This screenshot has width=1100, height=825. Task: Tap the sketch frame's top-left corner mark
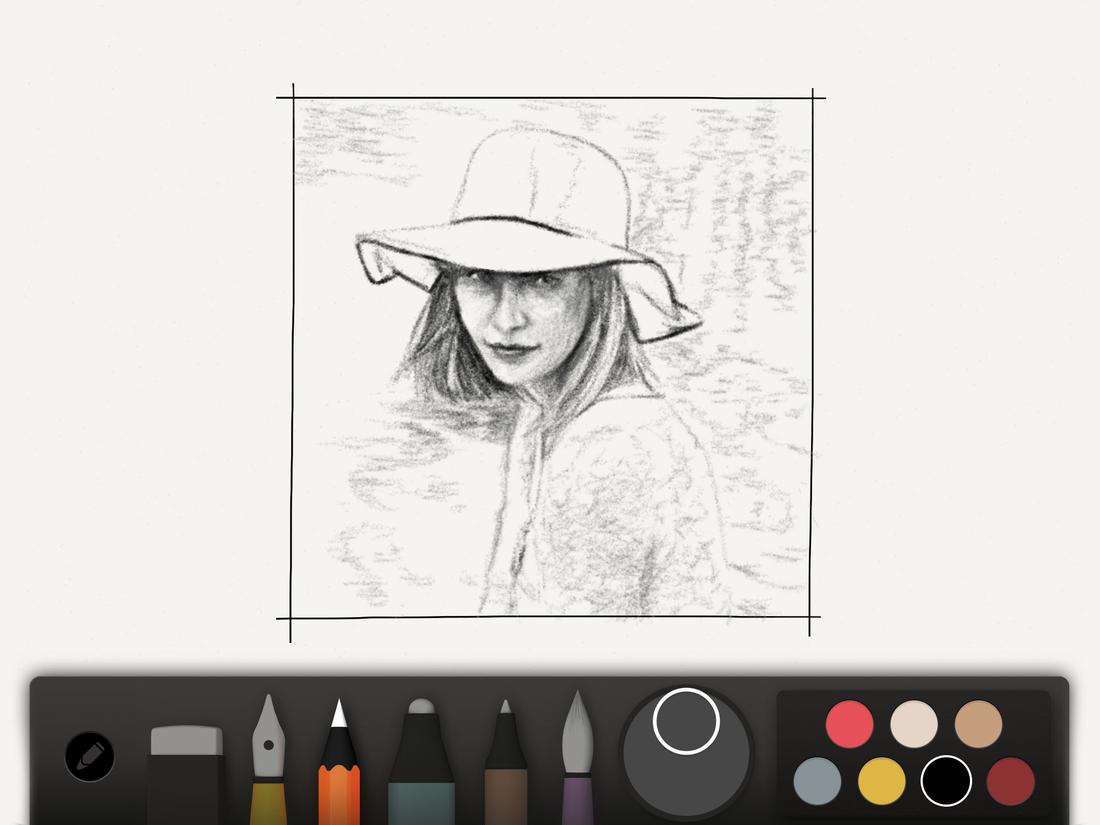(293, 95)
